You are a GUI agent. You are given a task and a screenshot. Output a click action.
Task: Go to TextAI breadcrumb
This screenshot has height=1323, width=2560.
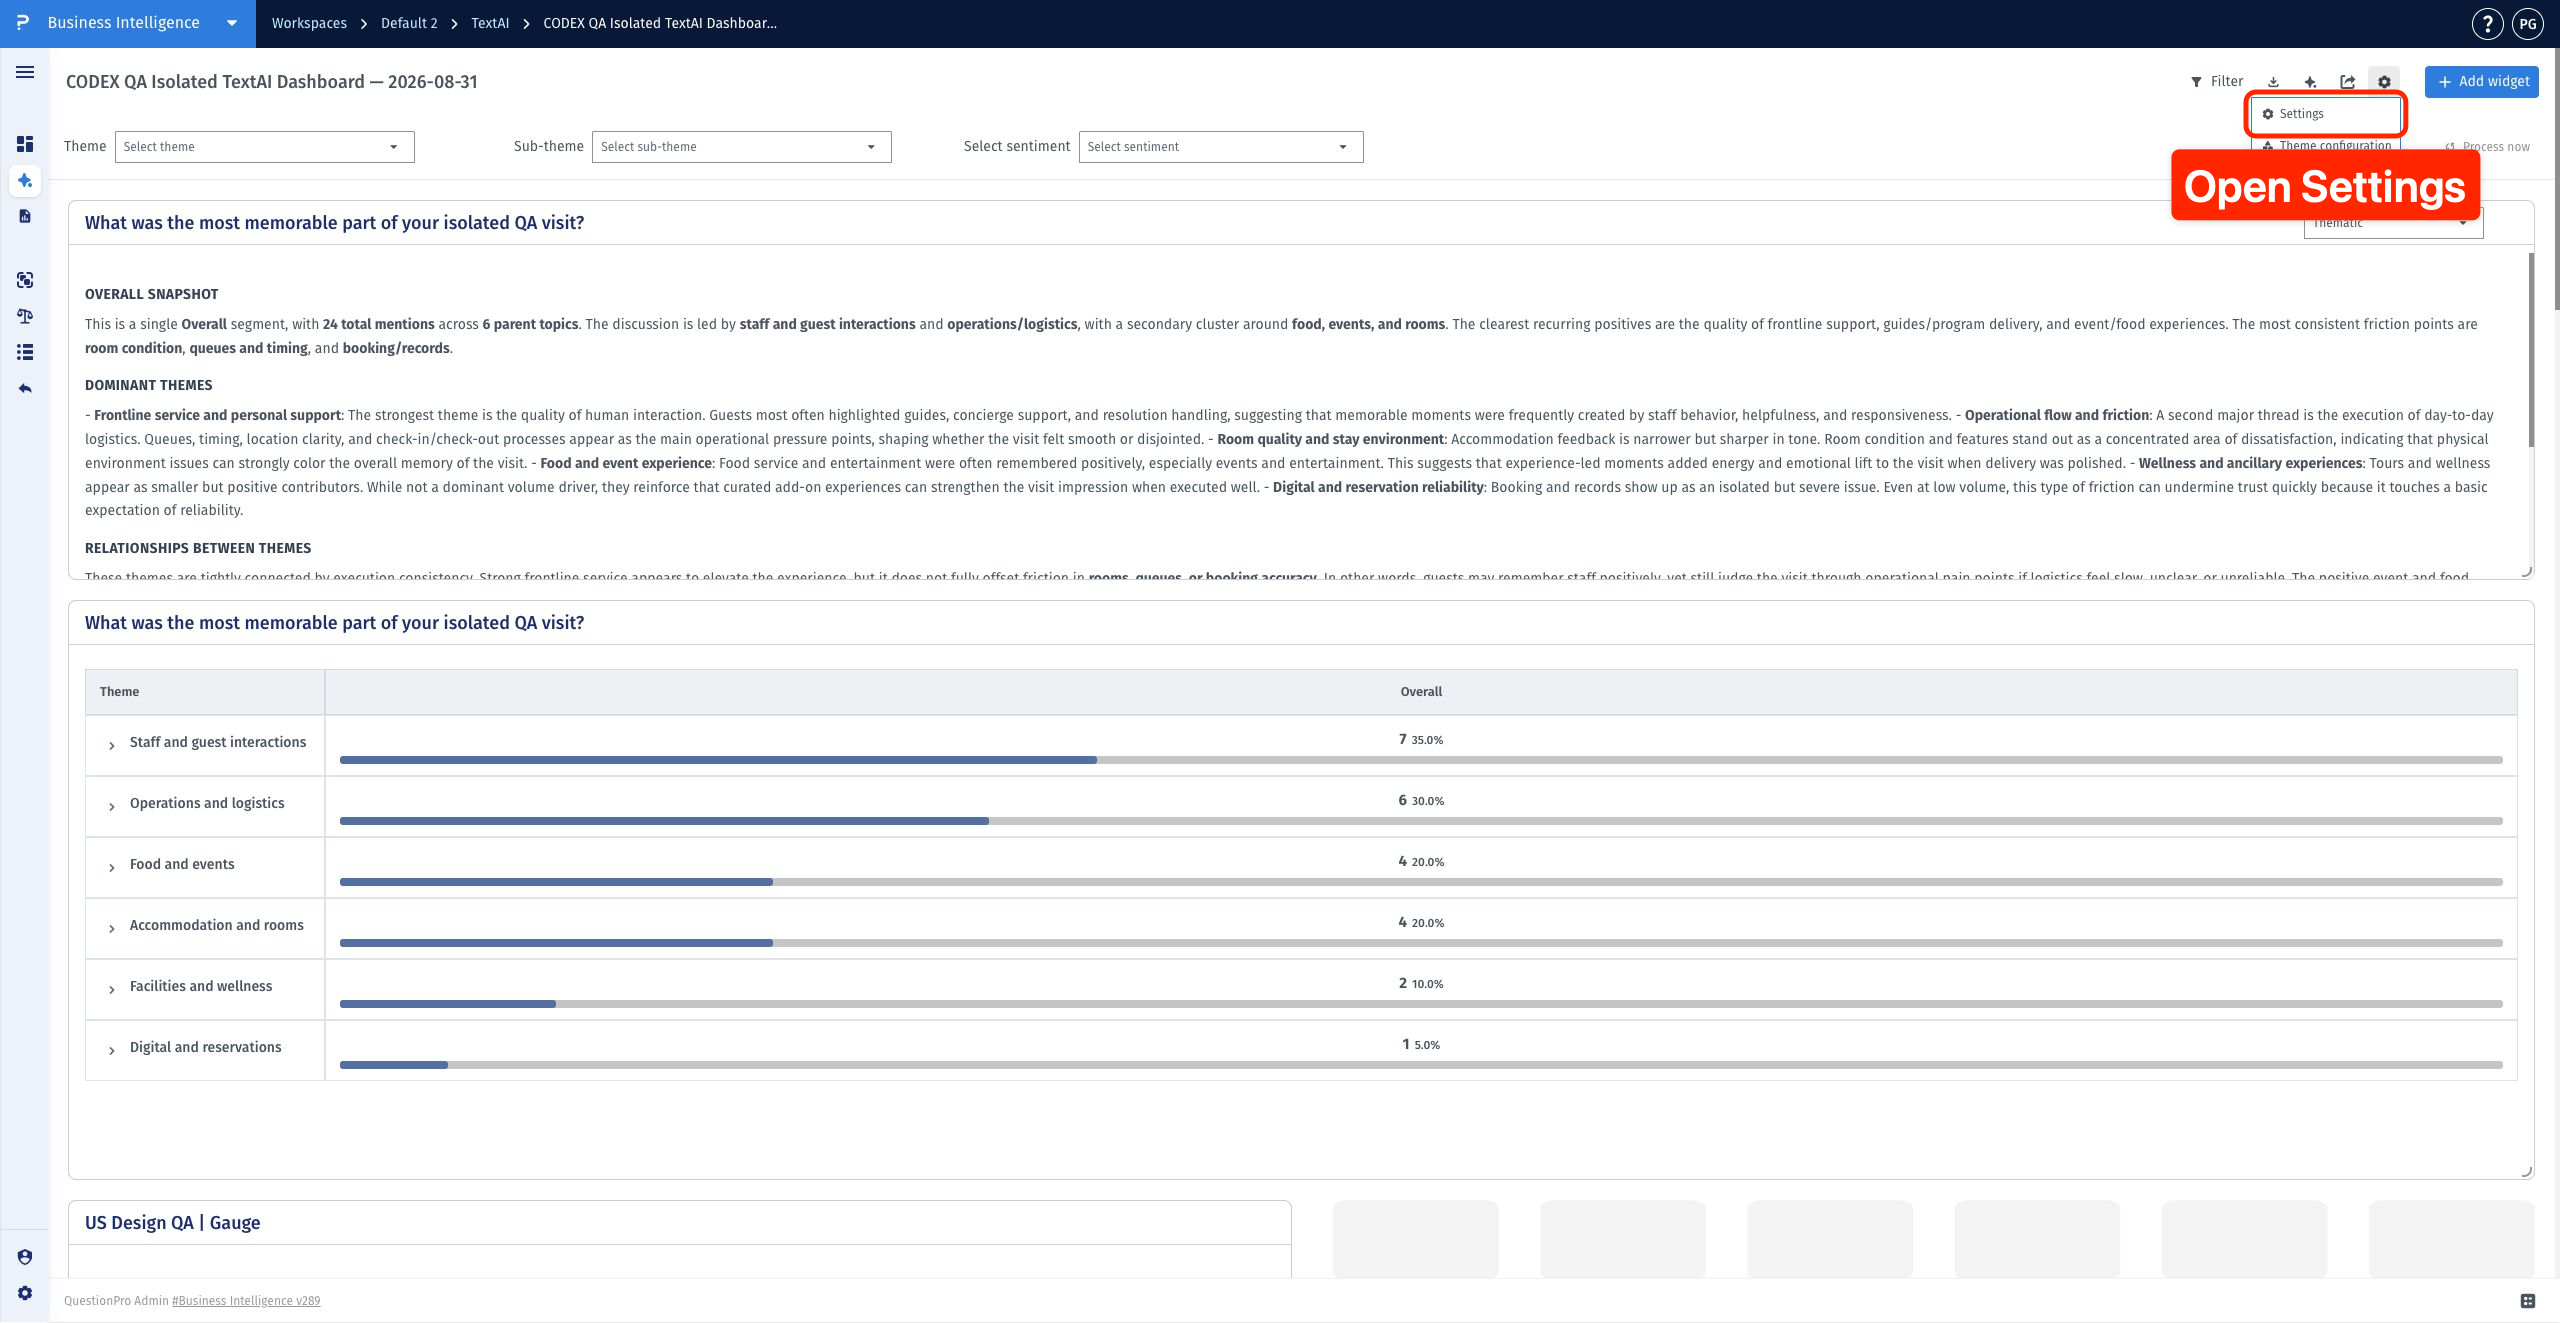coord(490,23)
